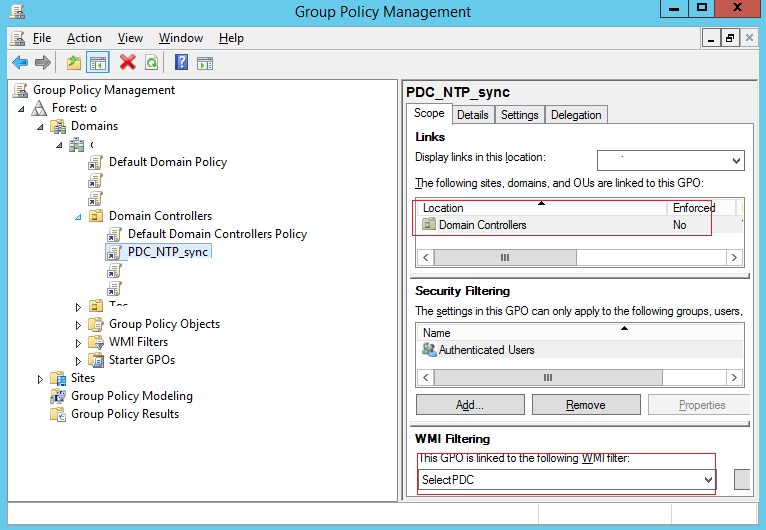The height and width of the screenshot is (530, 766).
Task: Click the Back arrow toolbar icon
Action: [x=20, y=63]
